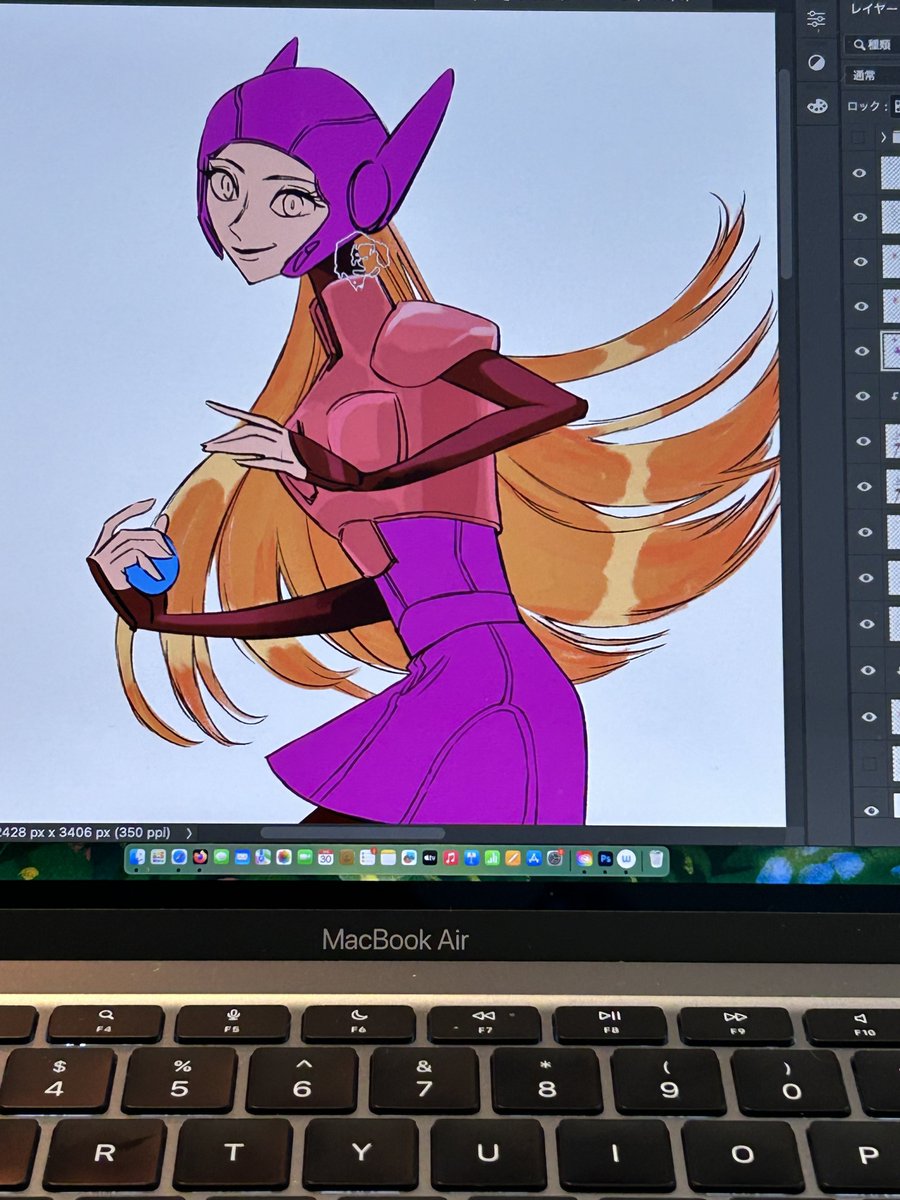Open the Properties panel sliders icon

click(x=816, y=19)
